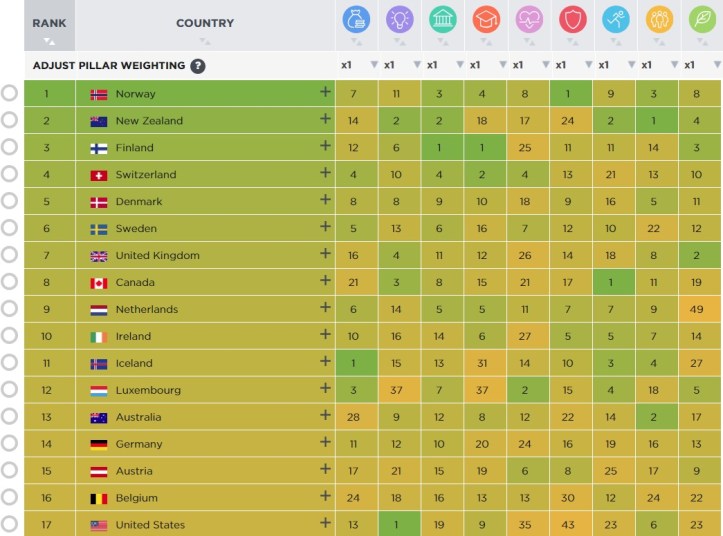
Task: Expand the Finland row with plus sign
Action: 324,146
